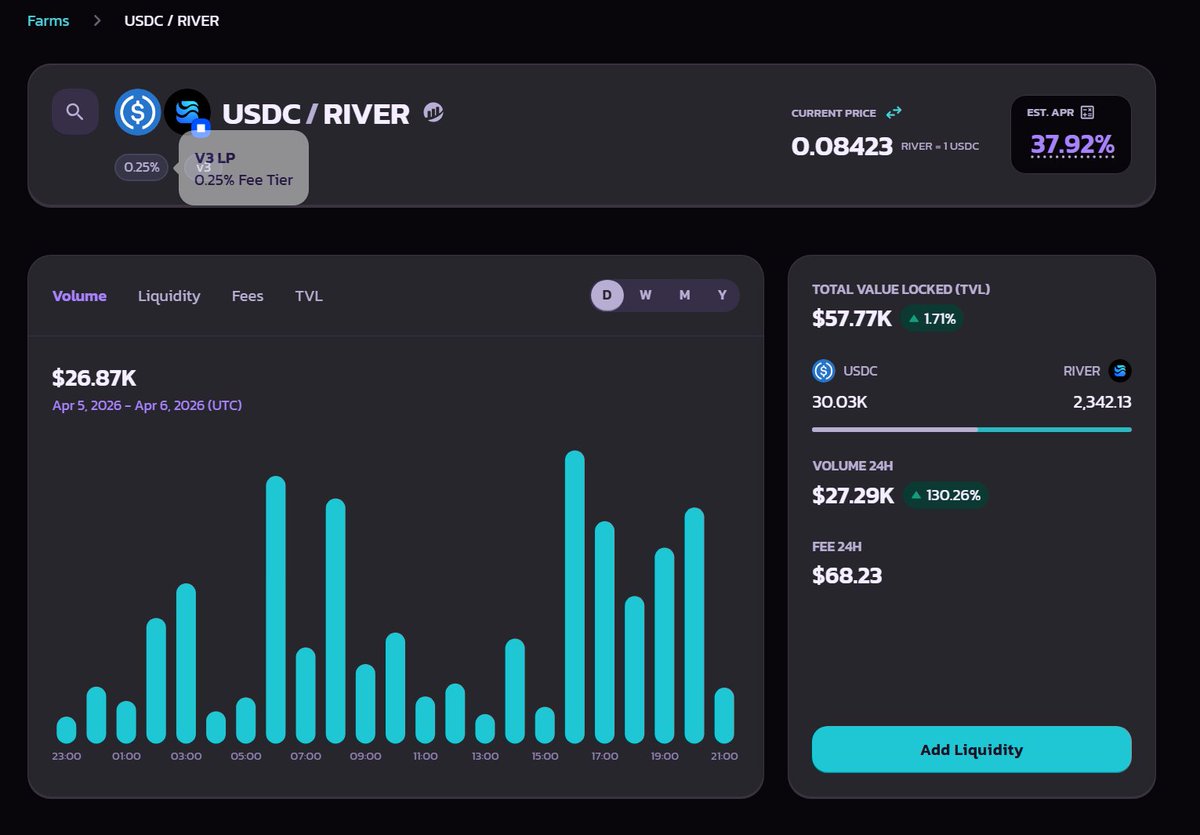
Task: Click the chart icon beside USDC / RIVER title
Action: [x=433, y=113]
